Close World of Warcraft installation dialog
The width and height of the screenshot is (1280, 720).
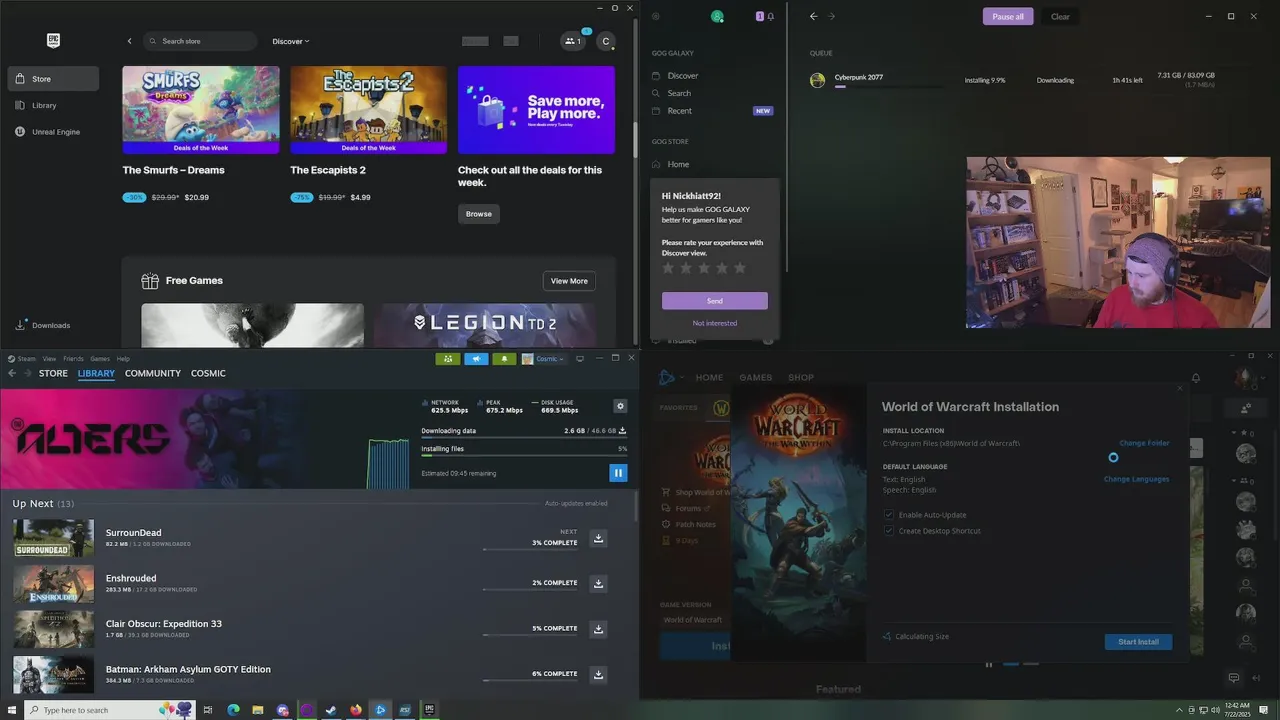pos(1180,388)
